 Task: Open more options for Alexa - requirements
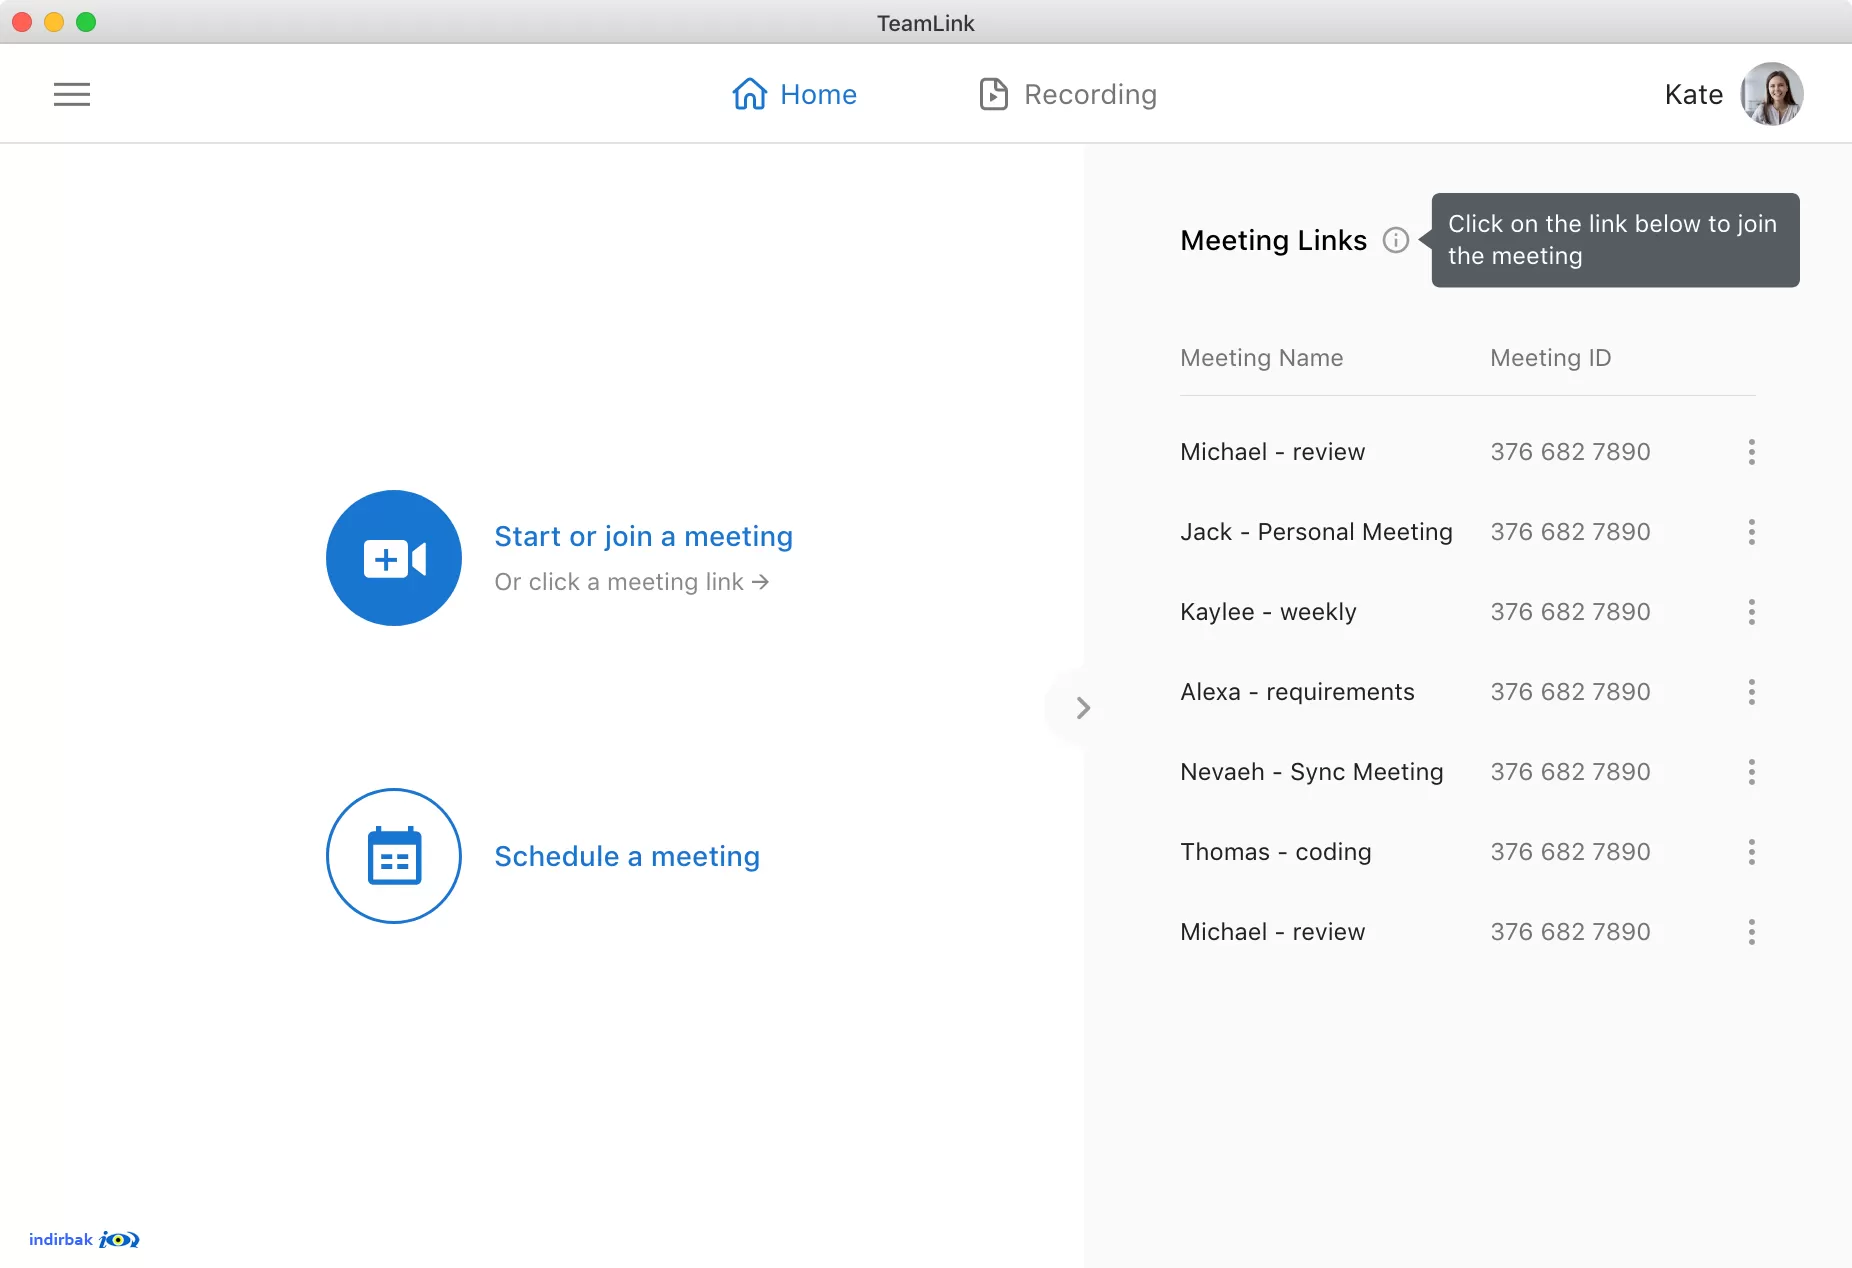coord(1751,692)
